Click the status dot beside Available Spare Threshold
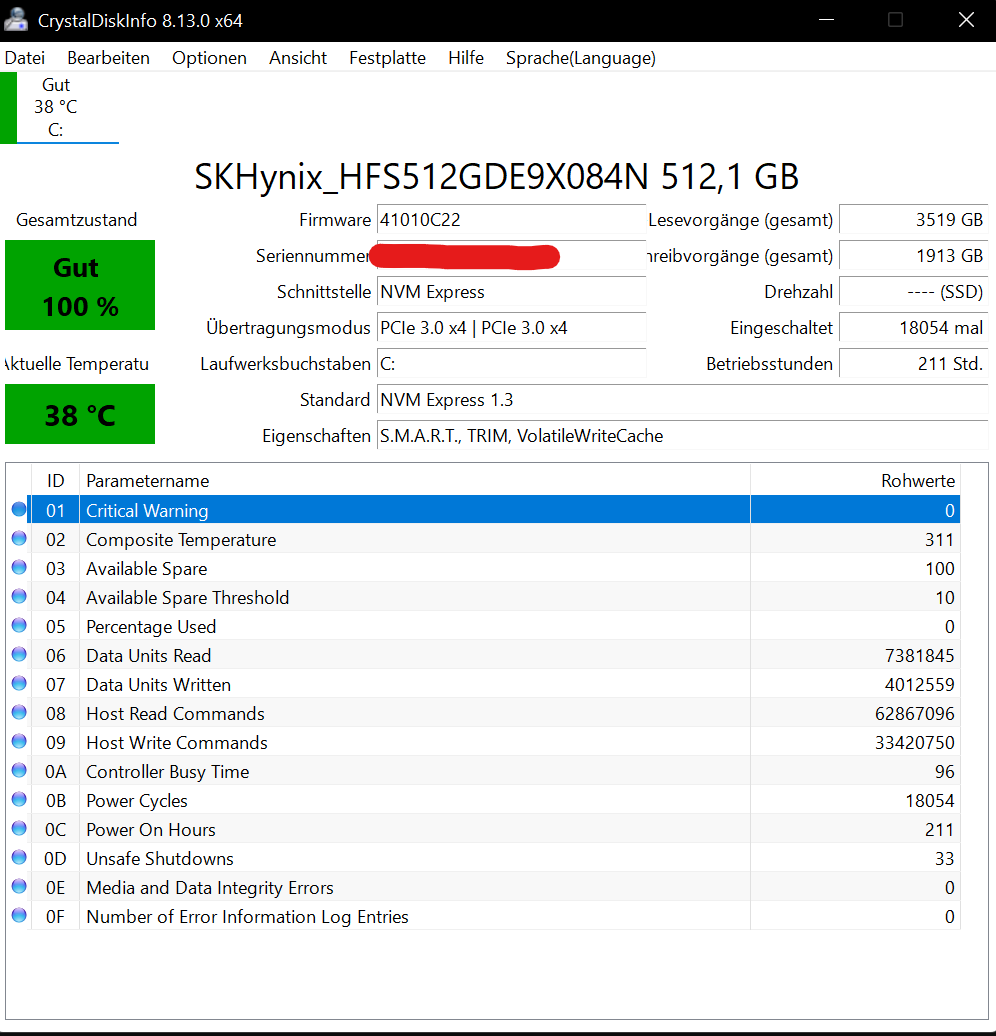The image size is (996, 1036). (19, 597)
